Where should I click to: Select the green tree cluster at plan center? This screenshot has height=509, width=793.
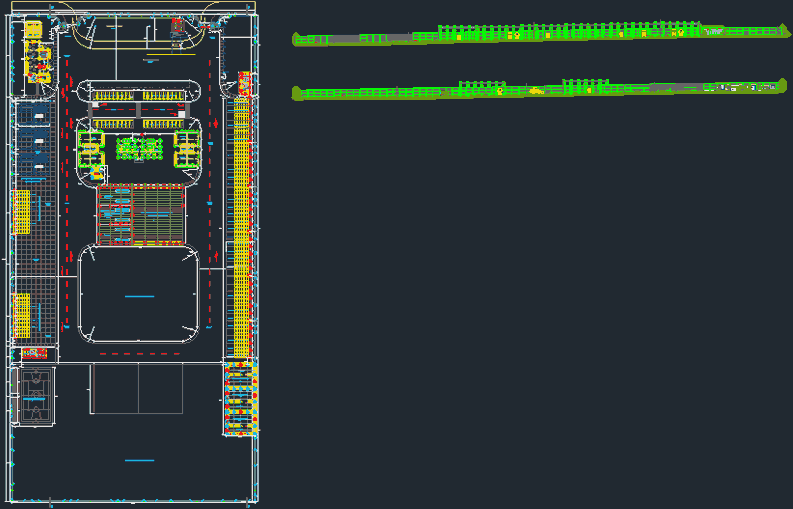139,149
